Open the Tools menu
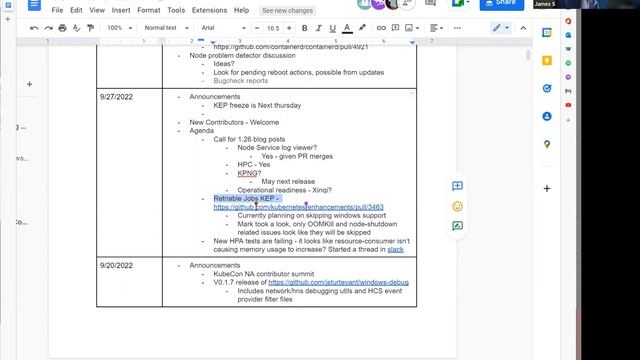The height and width of the screenshot is (360, 640). coord(176,10)
